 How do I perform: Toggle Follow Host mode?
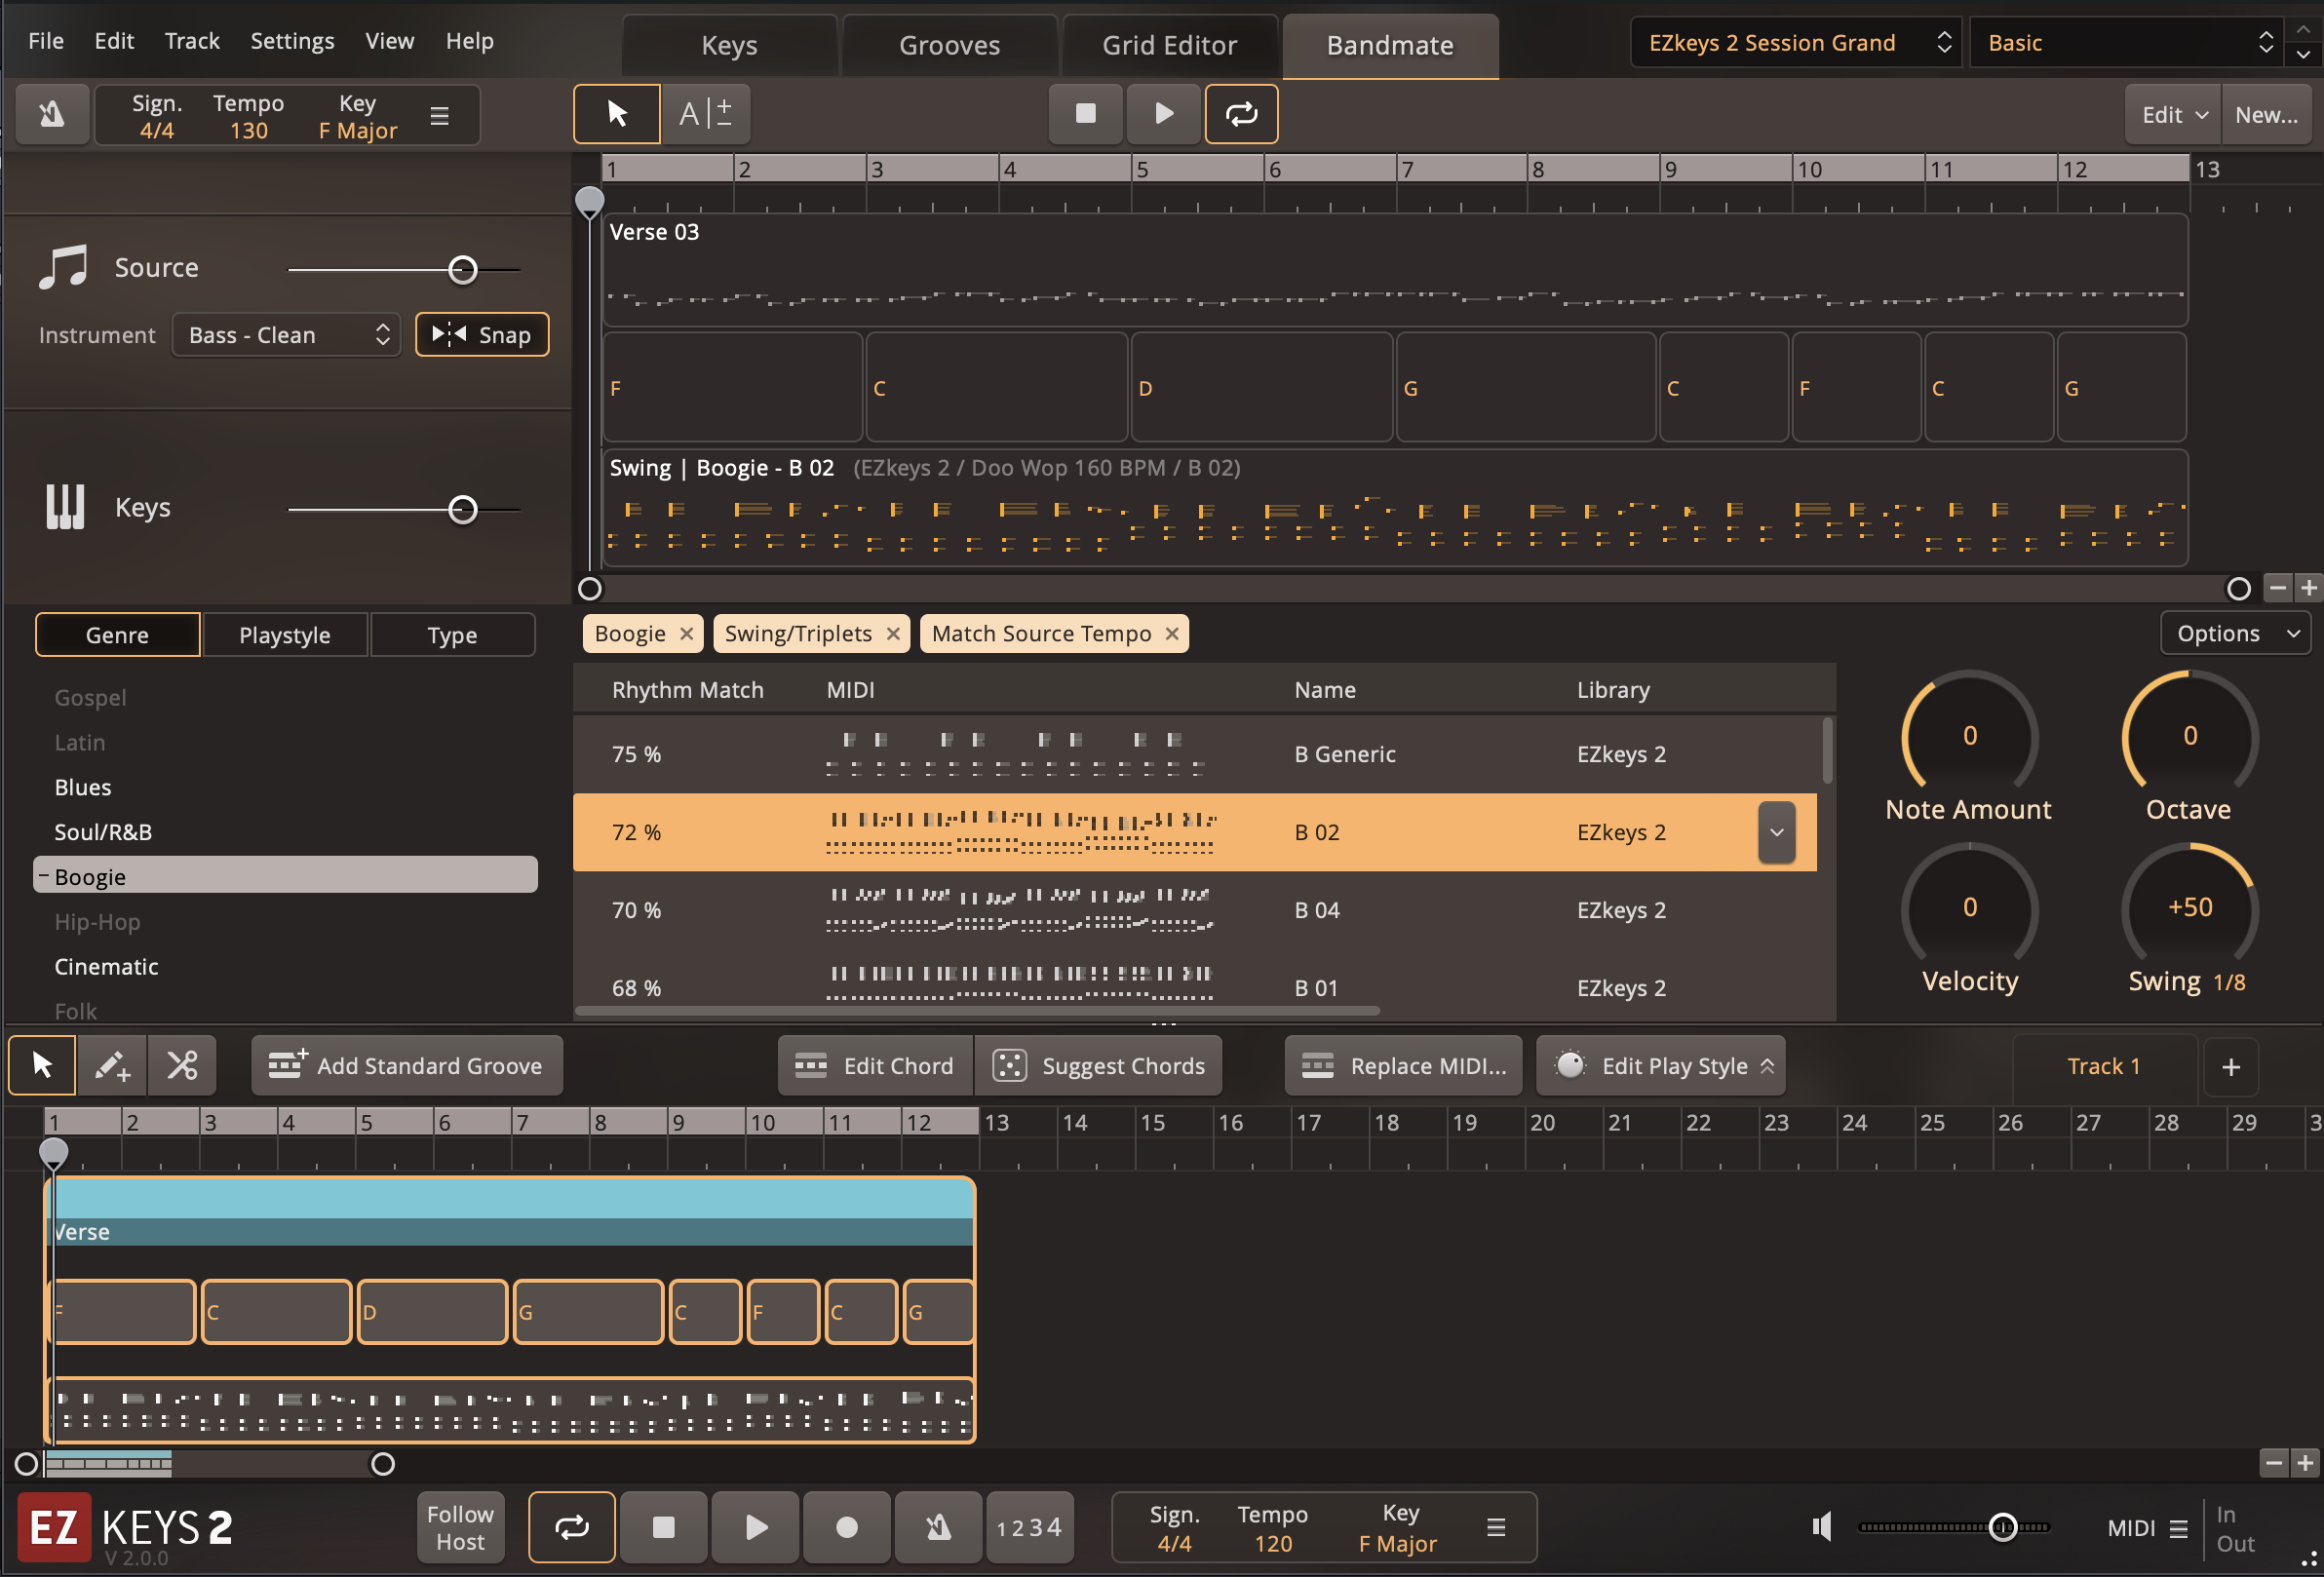(460, 1528)
